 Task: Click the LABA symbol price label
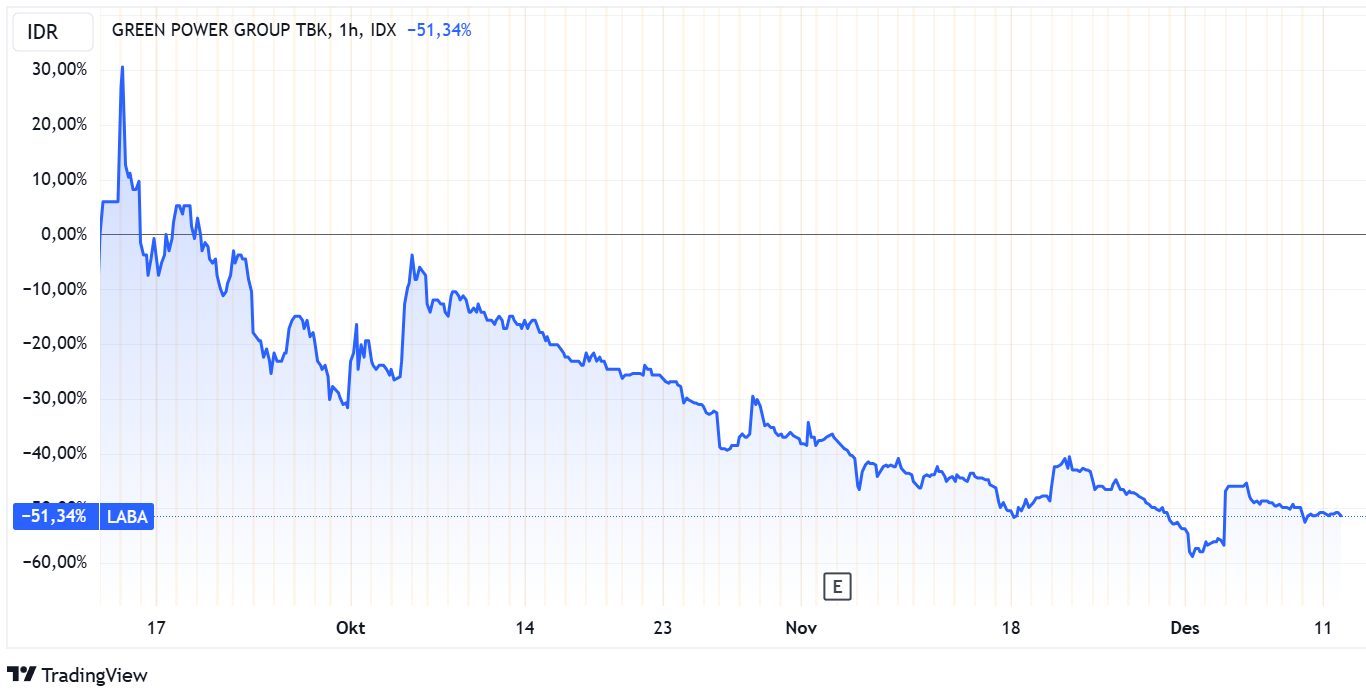pyautogui.click(x=127, y=517)
